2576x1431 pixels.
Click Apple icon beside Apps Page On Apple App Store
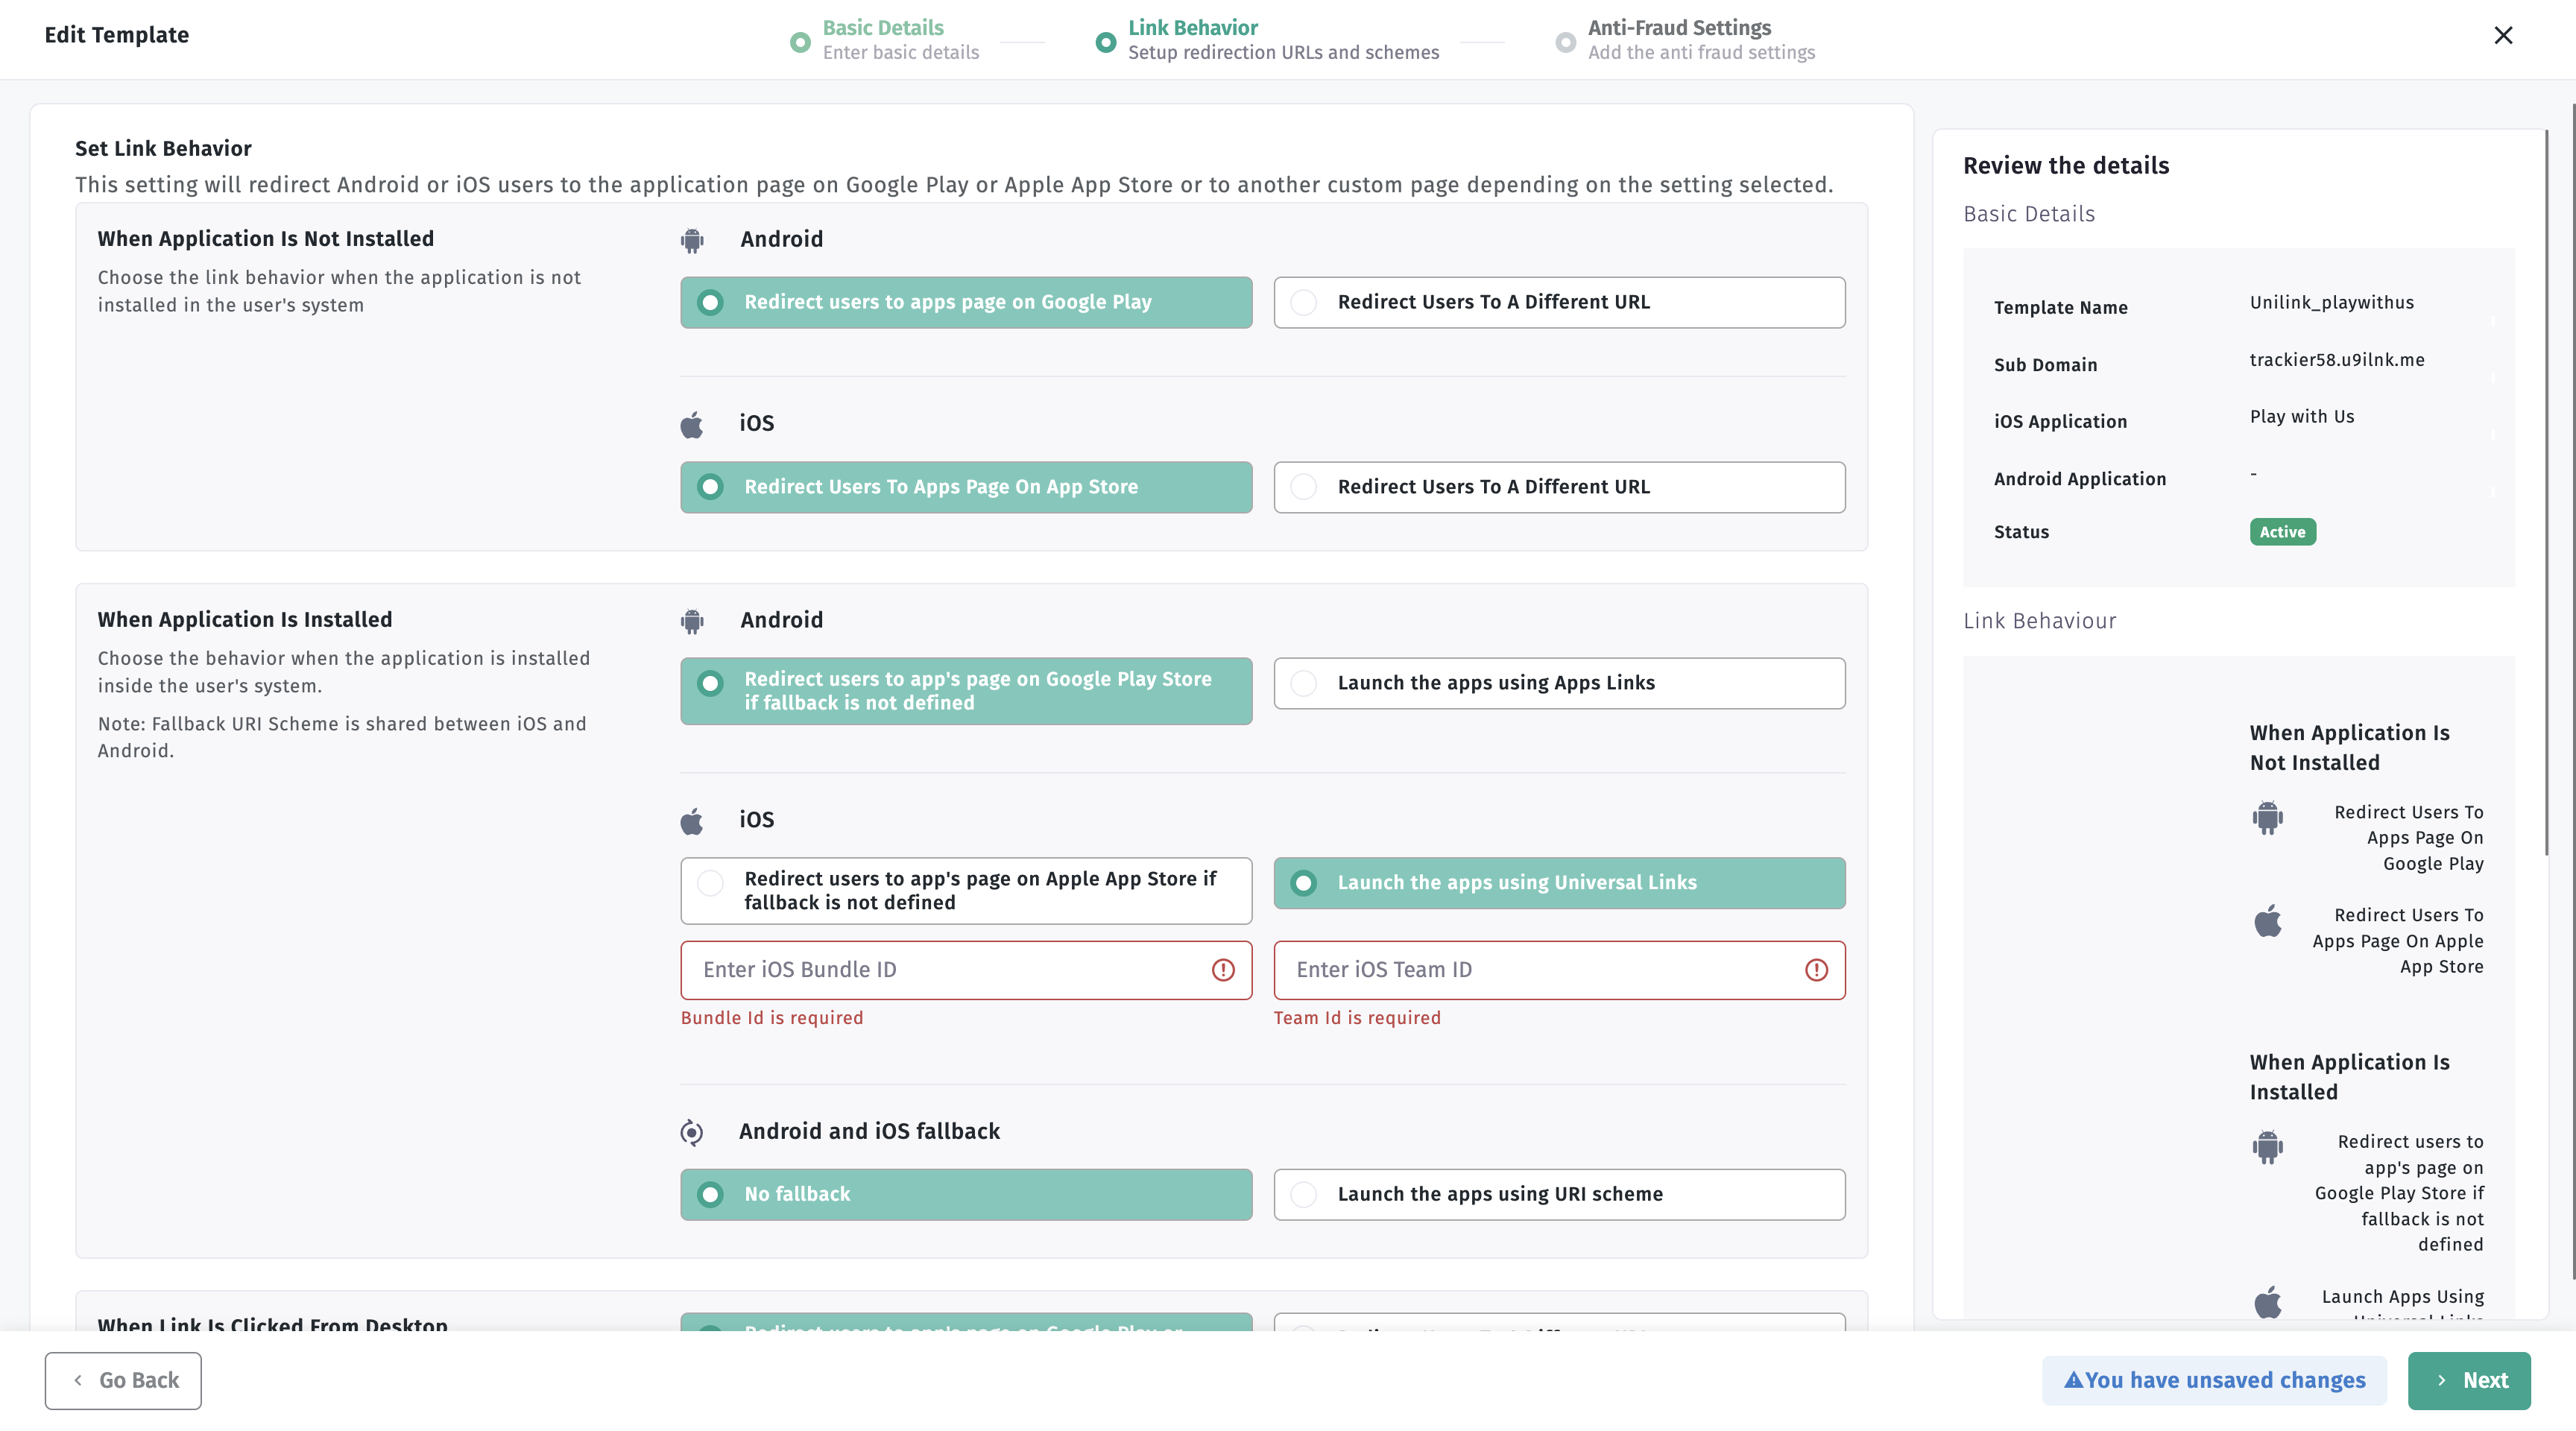point(2268,920)
